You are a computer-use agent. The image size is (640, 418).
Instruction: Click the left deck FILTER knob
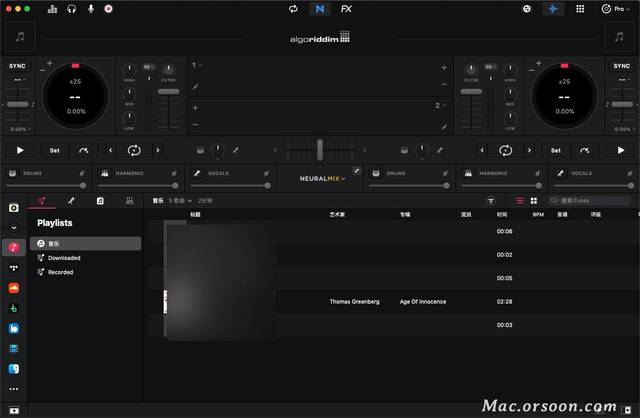point(168,70)
